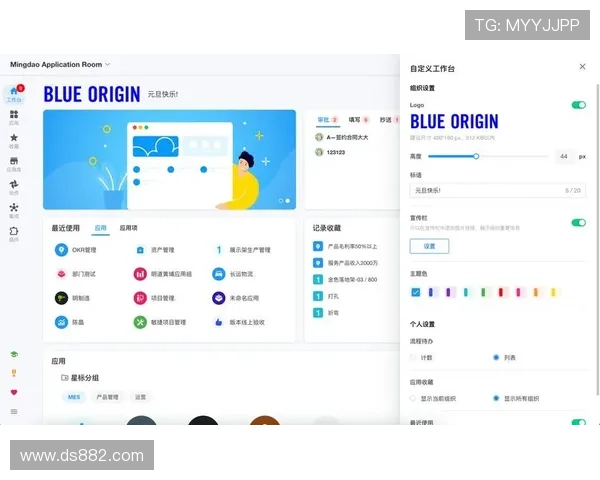
Task: Open the 工作台 home icon in sidebar
Action: click(14, 94)
